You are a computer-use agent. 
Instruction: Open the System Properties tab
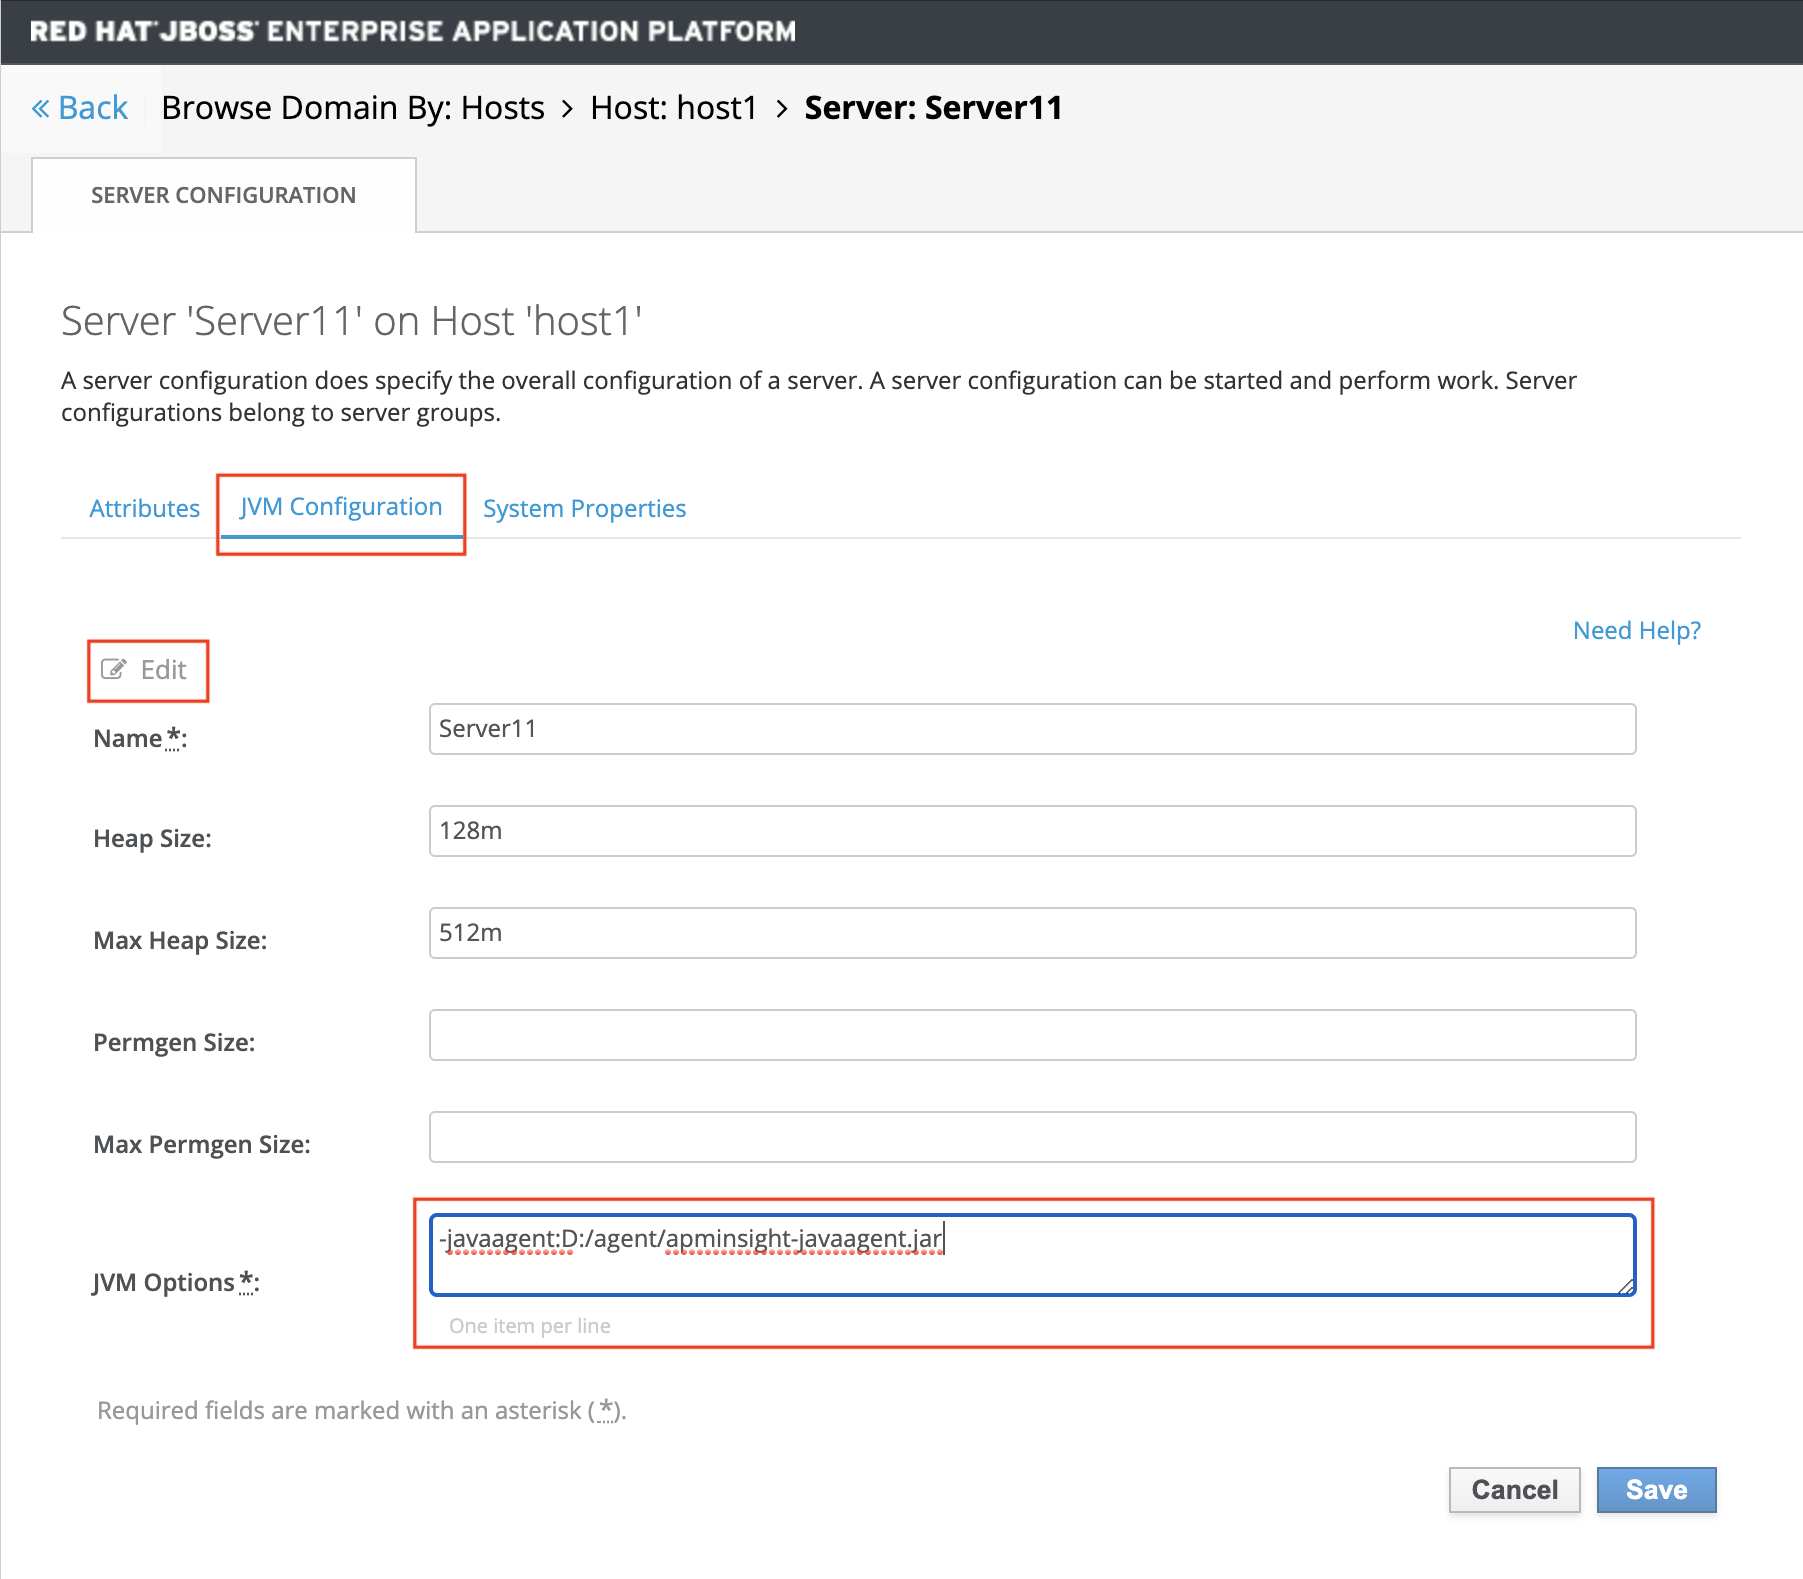click(x=585, y=508)
